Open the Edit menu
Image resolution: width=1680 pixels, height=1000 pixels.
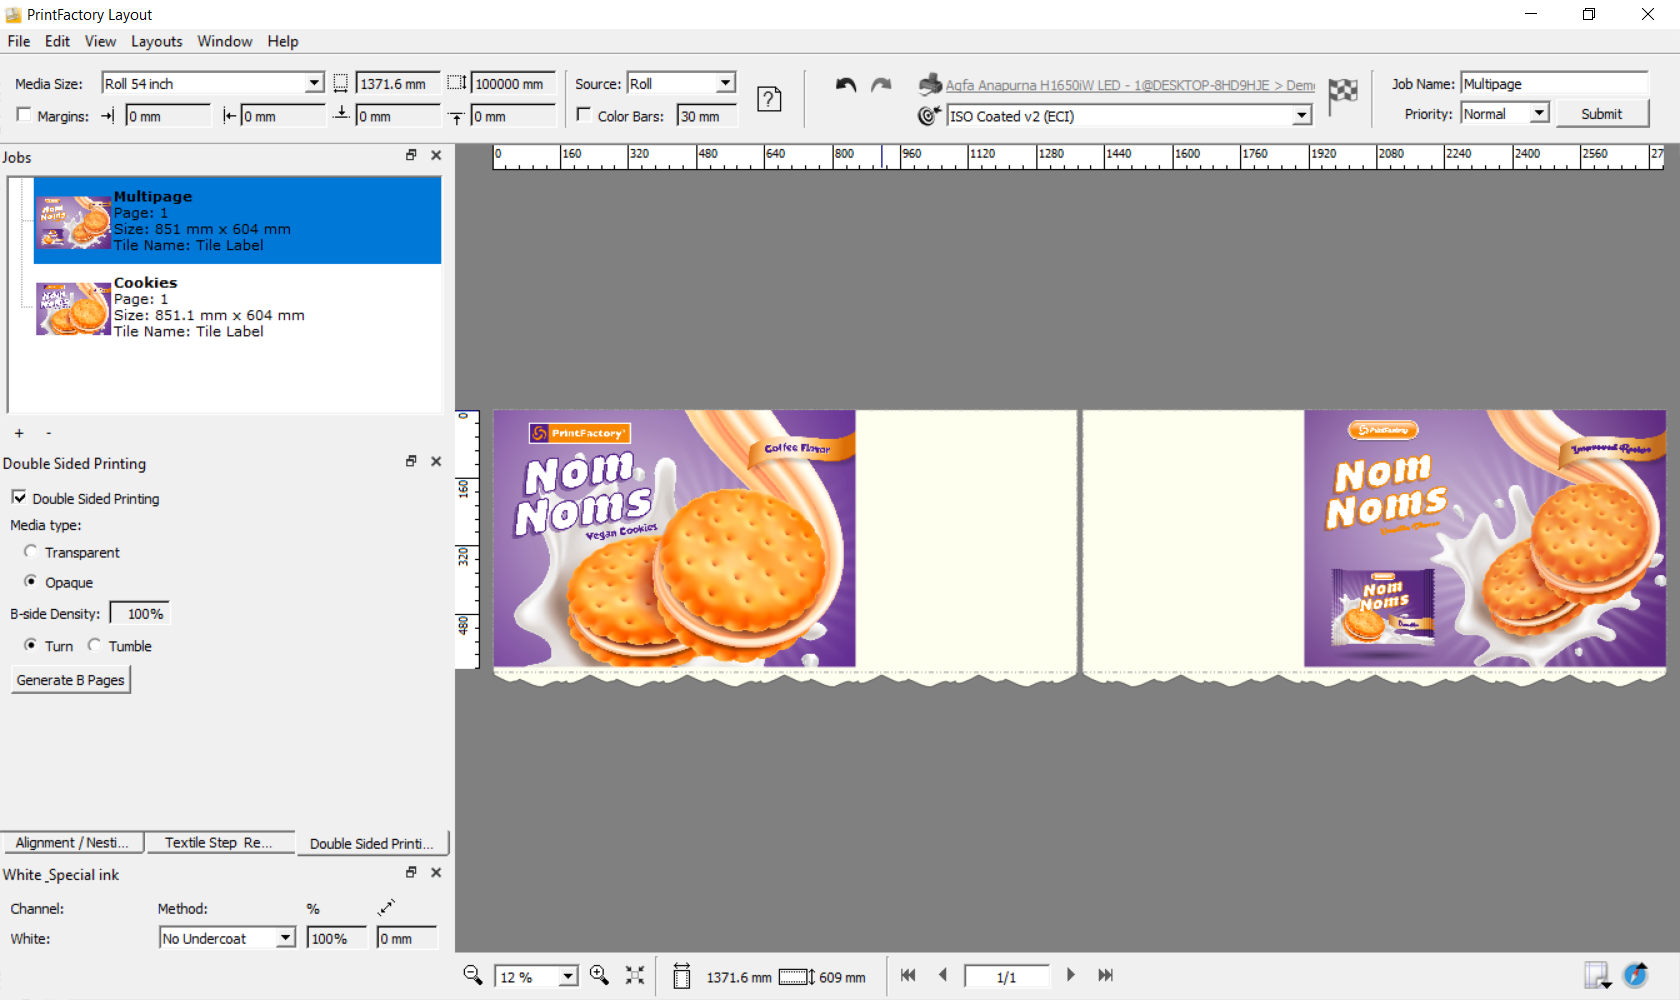pyautogui.click(x=57, y=41)
